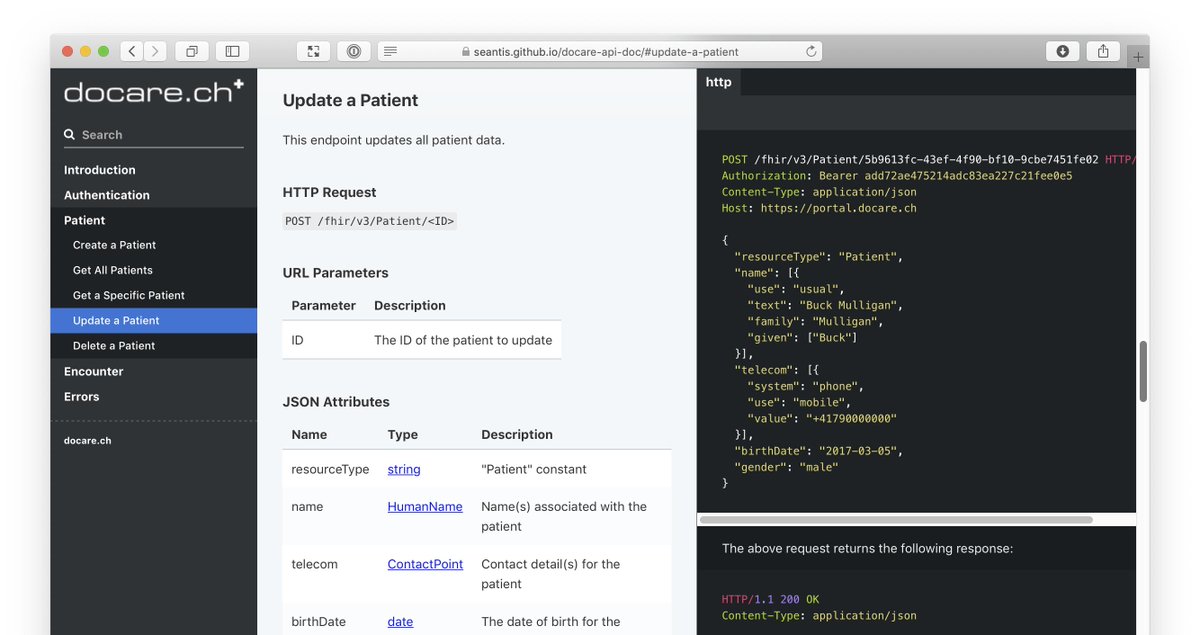1200x635 pixels.
Task: Open the tab overview button
Action: point(191,51)
